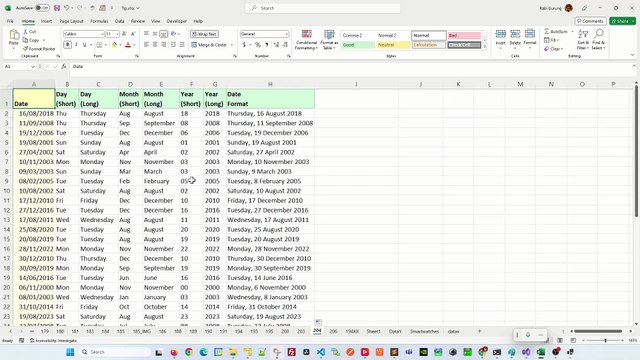
Task: Apply the Bad cell style
Action: tap(464, 36)
